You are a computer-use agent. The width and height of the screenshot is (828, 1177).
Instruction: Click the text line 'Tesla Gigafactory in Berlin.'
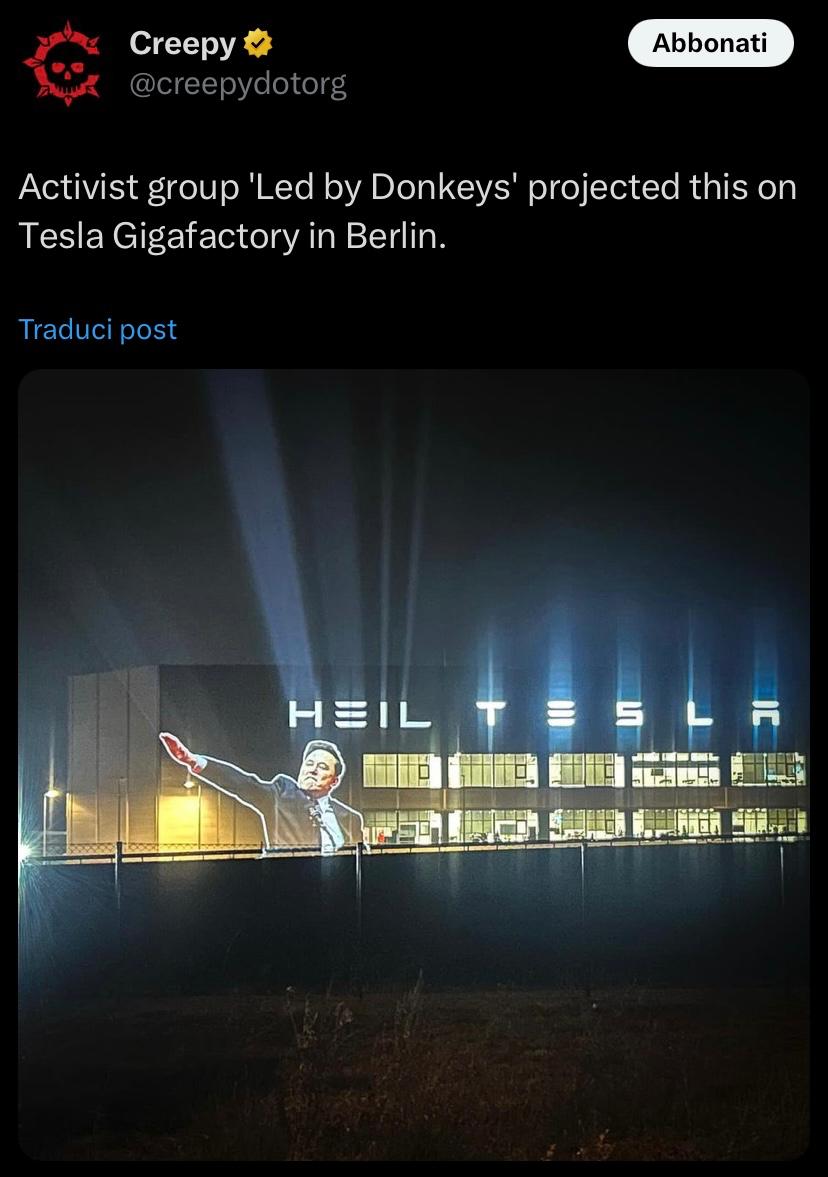pos(232,236)
